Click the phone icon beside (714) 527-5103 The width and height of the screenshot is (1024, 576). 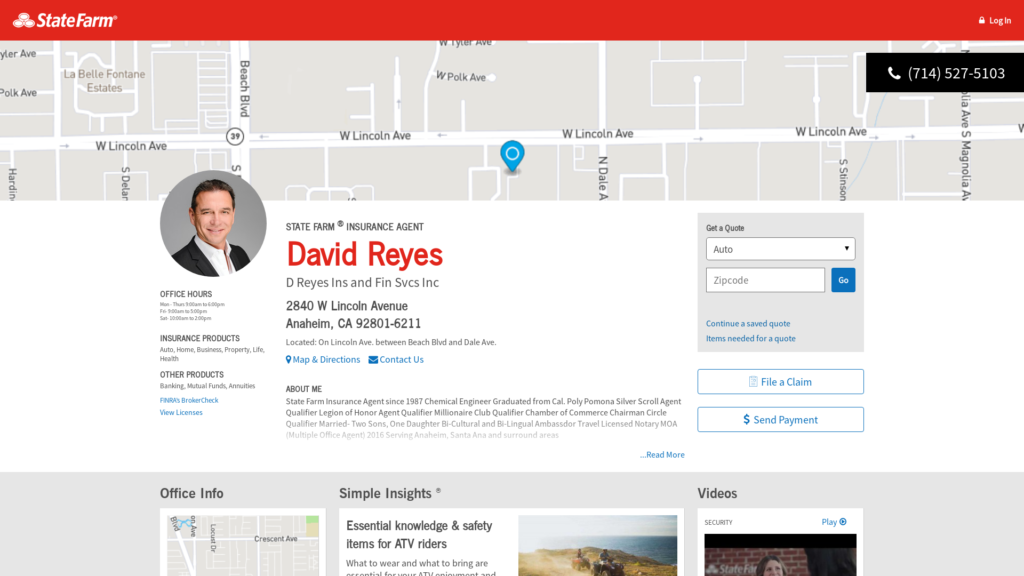[894, 73]
